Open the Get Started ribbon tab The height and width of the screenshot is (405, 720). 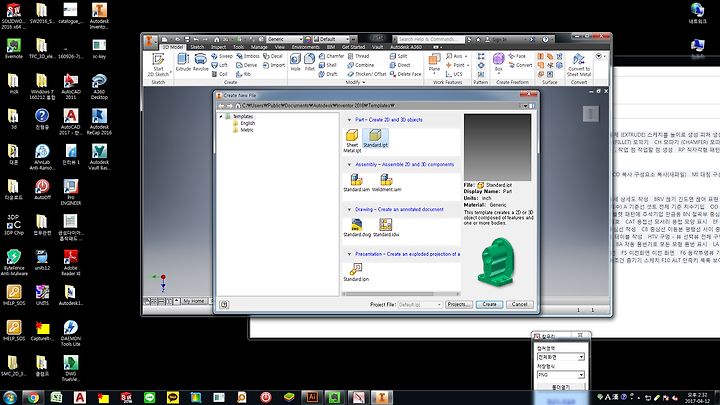(x=354, y=47)
